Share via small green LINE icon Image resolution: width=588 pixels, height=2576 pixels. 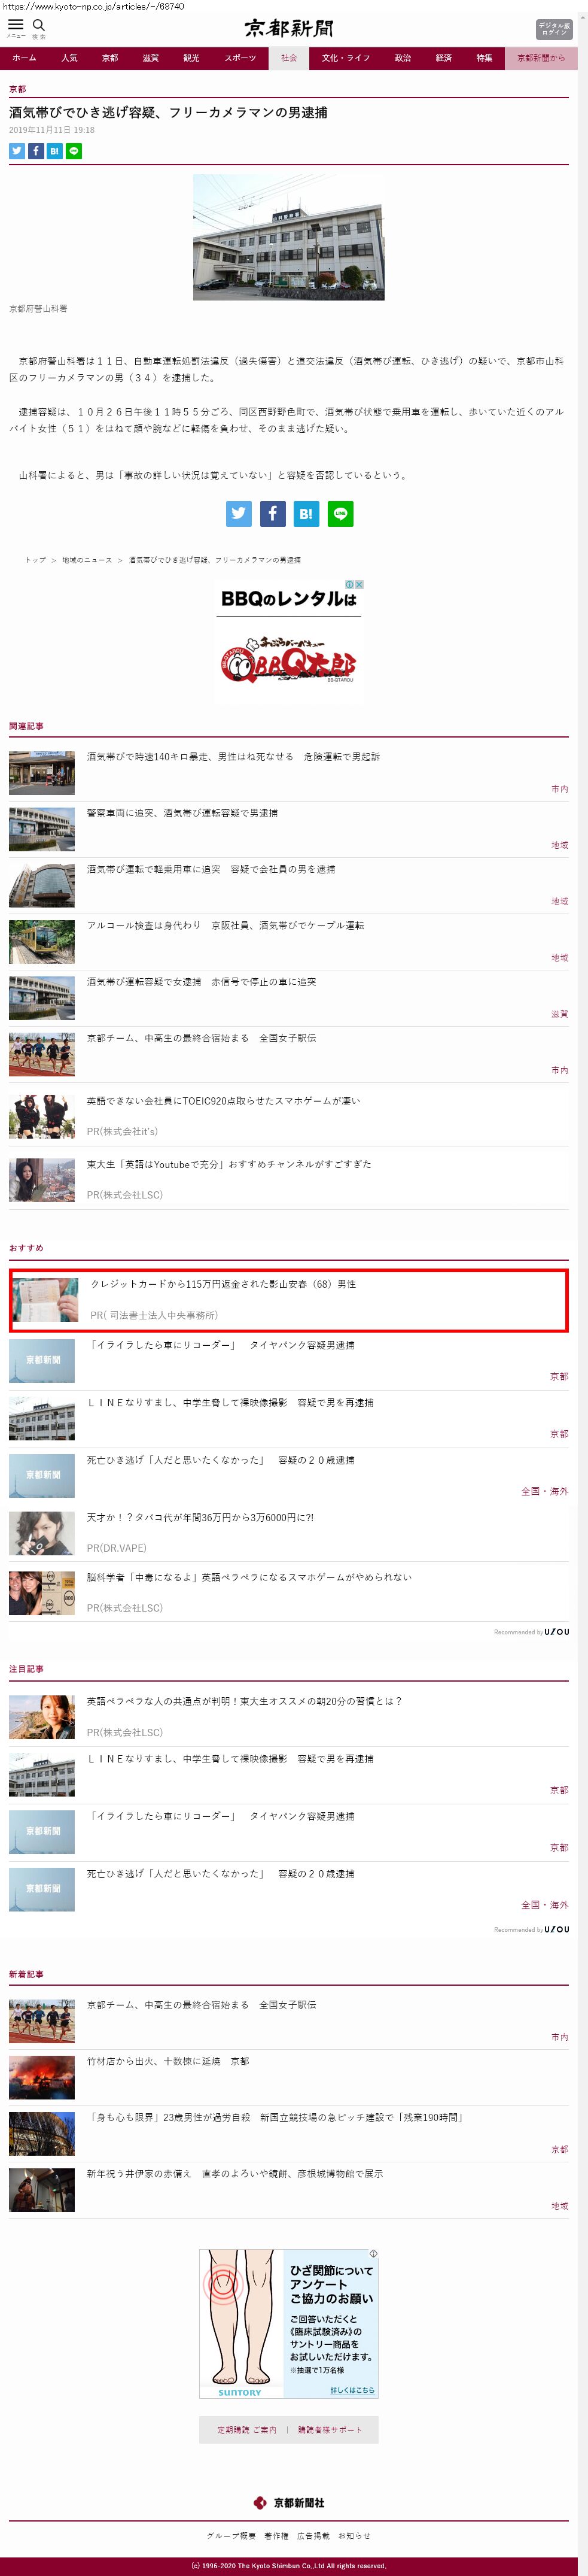pyautogui.click(x=74, y=151)
